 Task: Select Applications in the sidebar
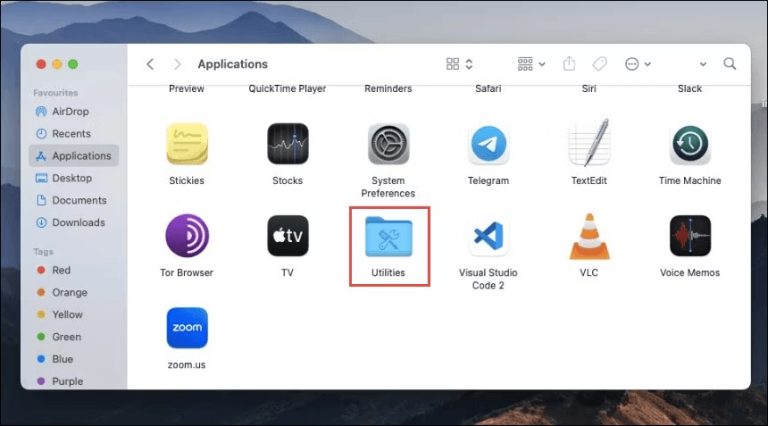tap(73, 156)
